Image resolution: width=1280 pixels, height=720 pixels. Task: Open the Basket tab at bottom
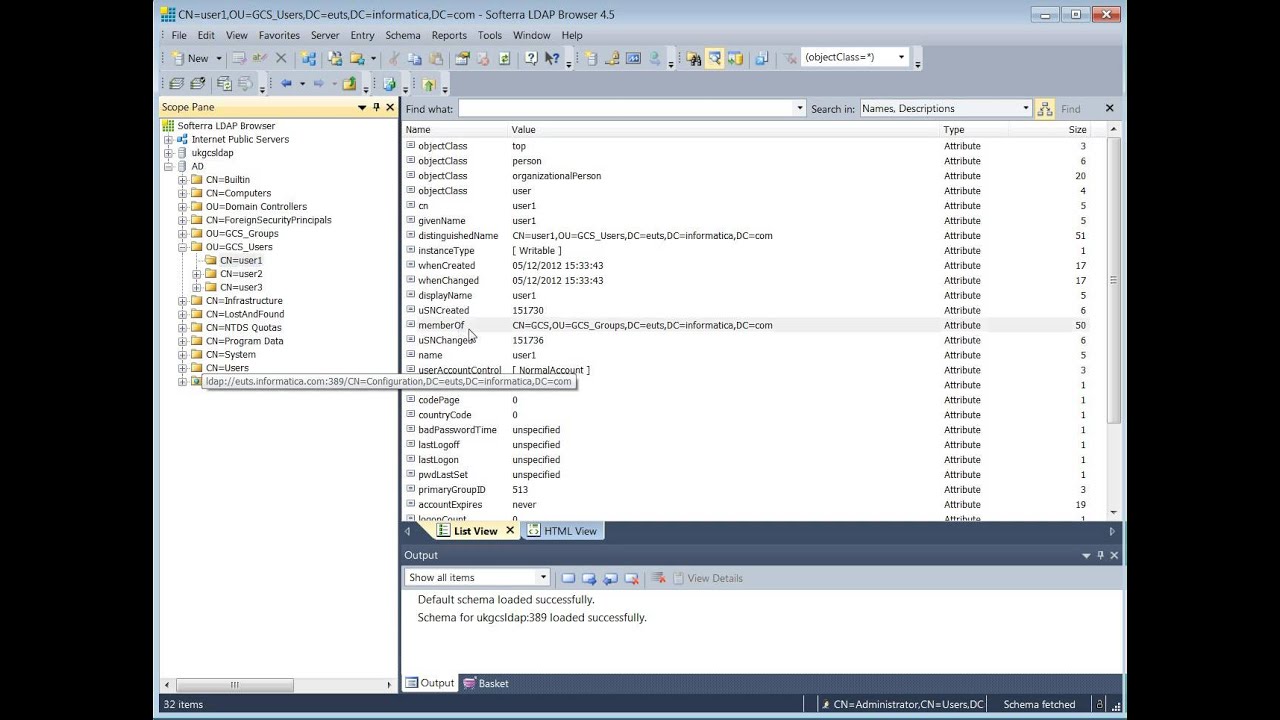pyautogui.click(x=486, y=683)
